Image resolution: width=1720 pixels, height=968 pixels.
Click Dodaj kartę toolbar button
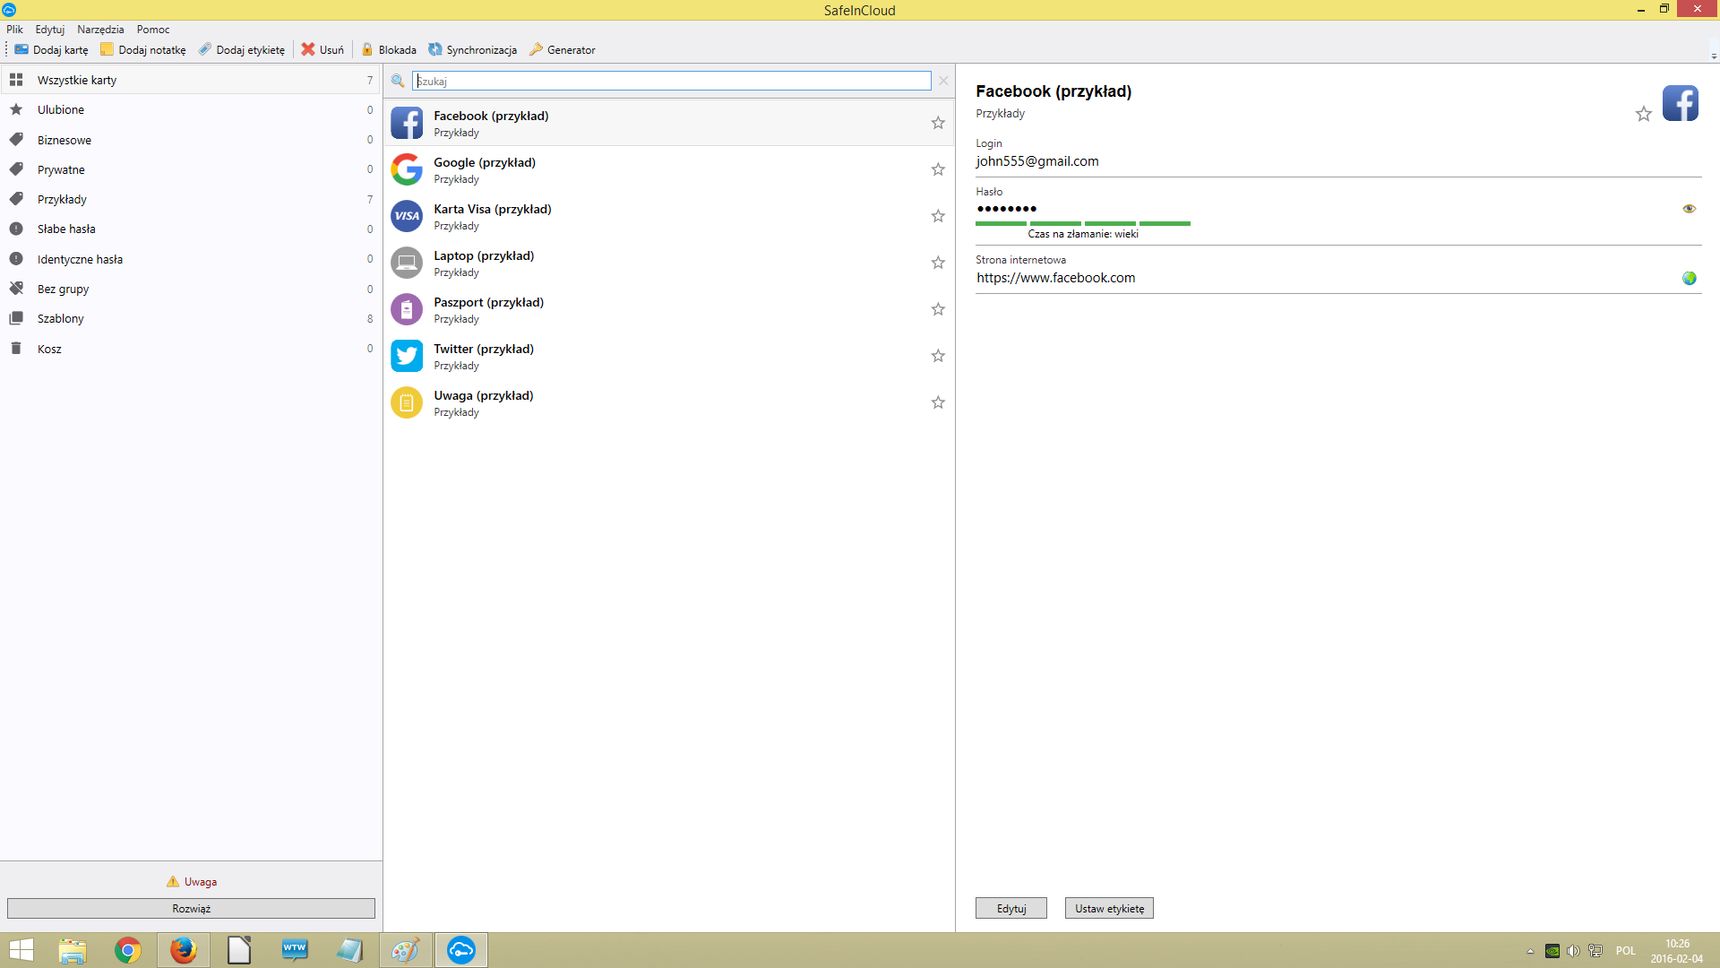pyautogui.click(x=51, y=50)
